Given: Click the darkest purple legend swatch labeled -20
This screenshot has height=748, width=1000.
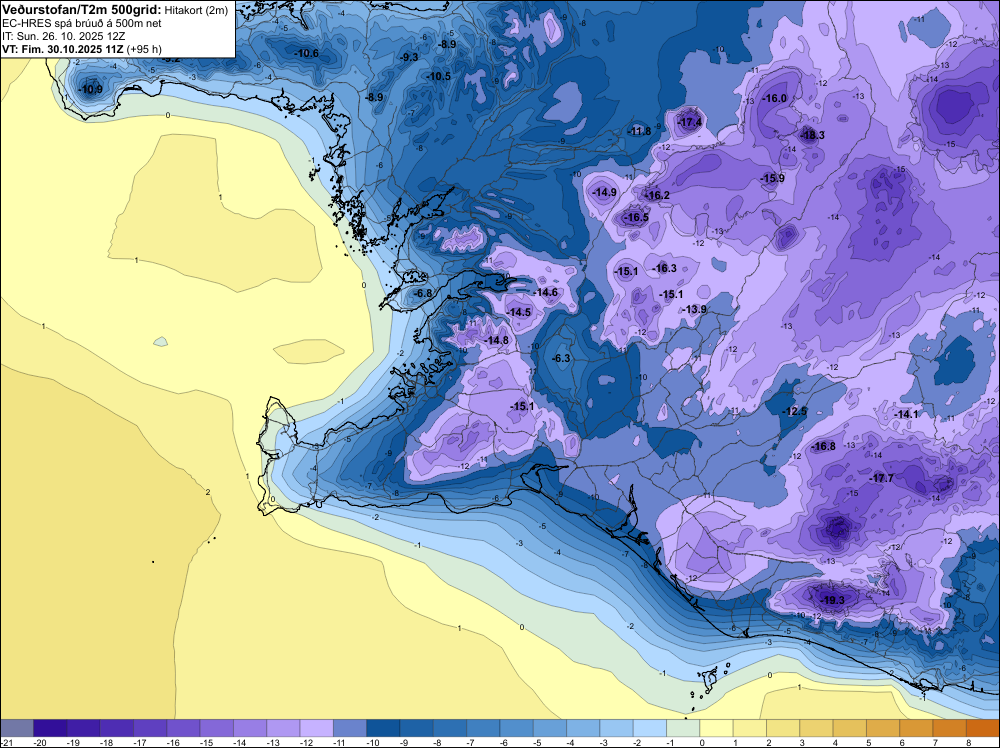Looking at the screenshot, I should (50, 728).
